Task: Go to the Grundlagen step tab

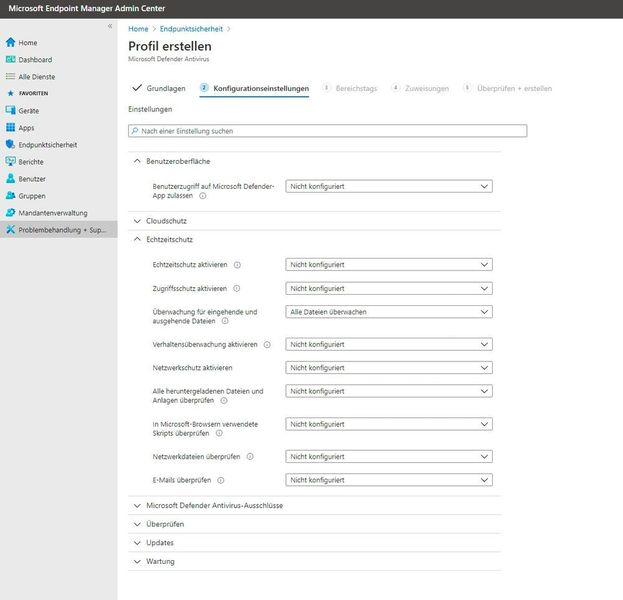Action: 159,88
